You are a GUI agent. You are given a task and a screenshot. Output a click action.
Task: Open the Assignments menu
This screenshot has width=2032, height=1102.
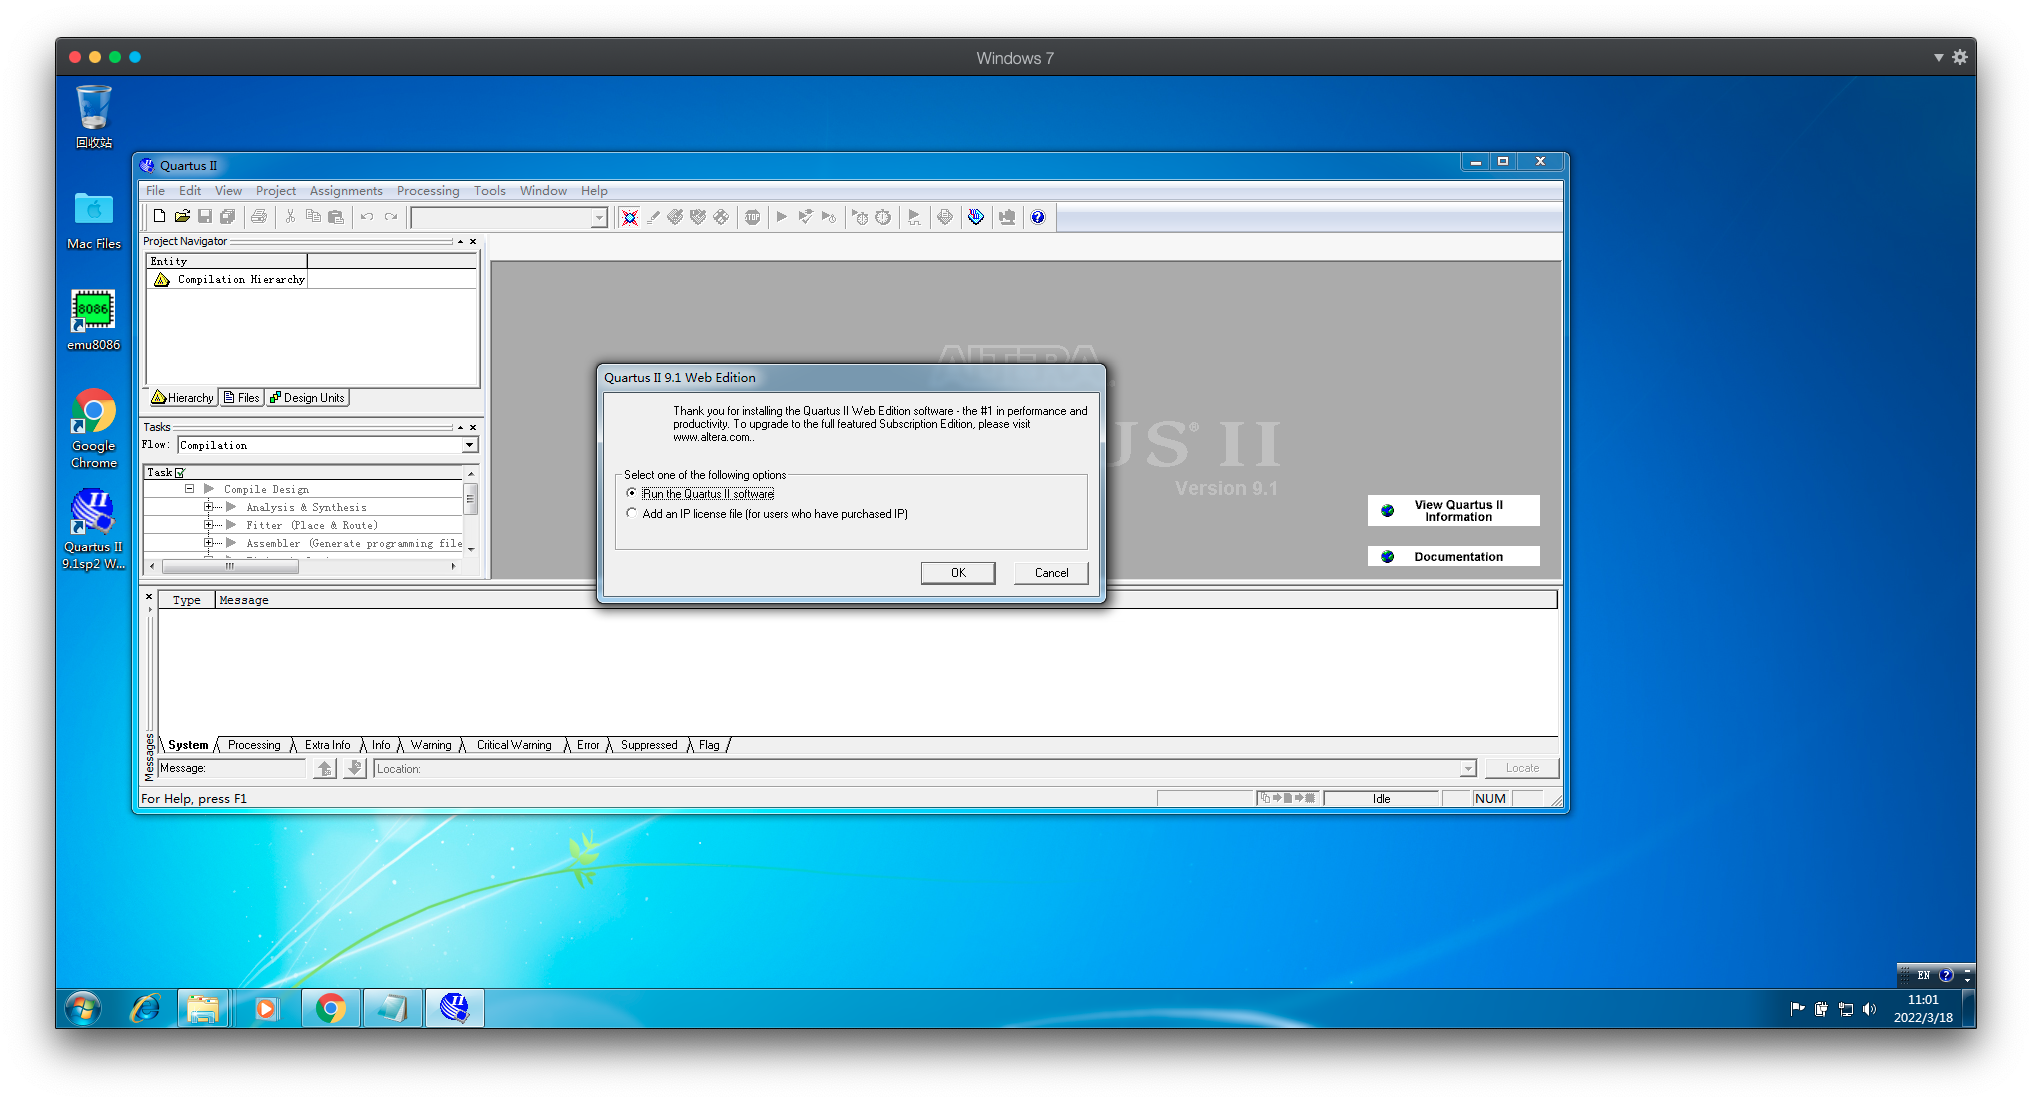tap(346, 191)
